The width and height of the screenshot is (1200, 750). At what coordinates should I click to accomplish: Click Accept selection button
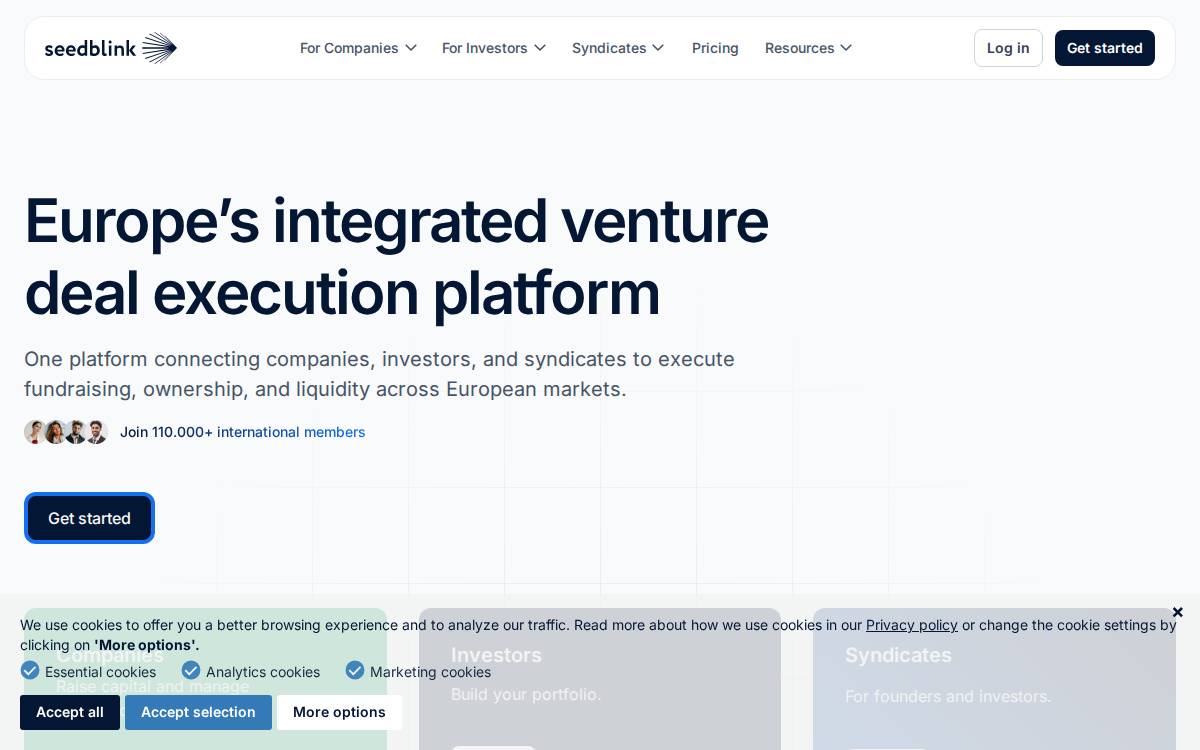click(x=198, y=712)
